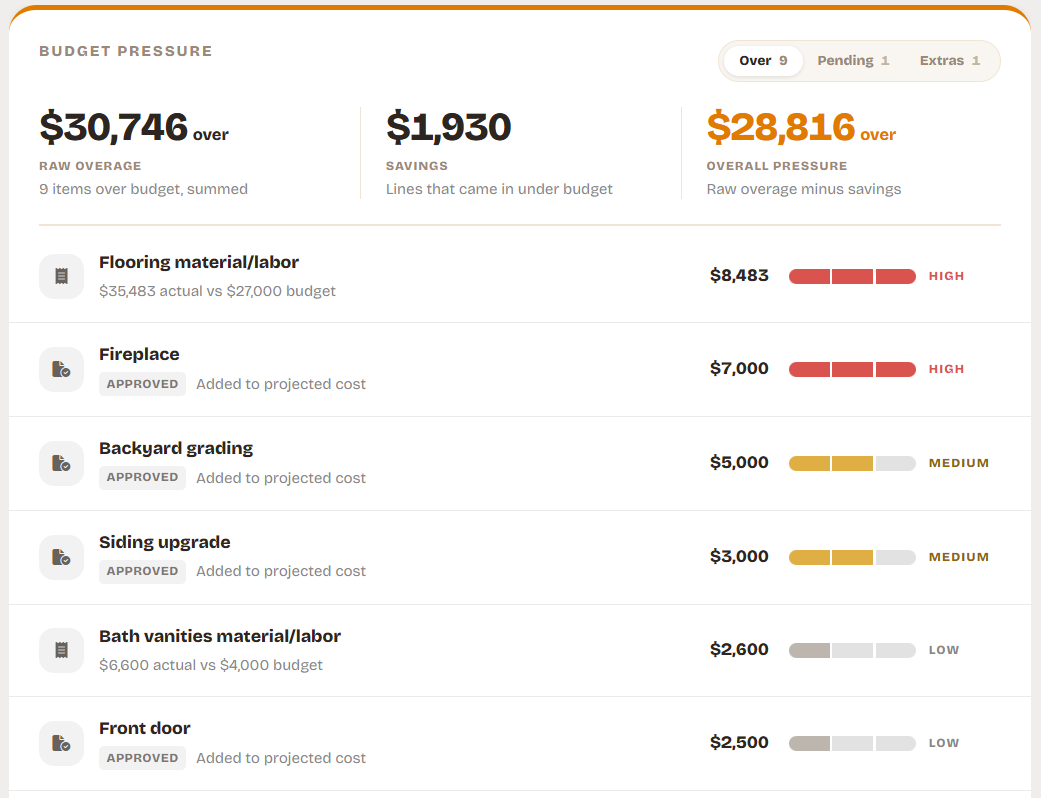Click the yellow severity bar for Siding upgrade

tap(852, 557)
